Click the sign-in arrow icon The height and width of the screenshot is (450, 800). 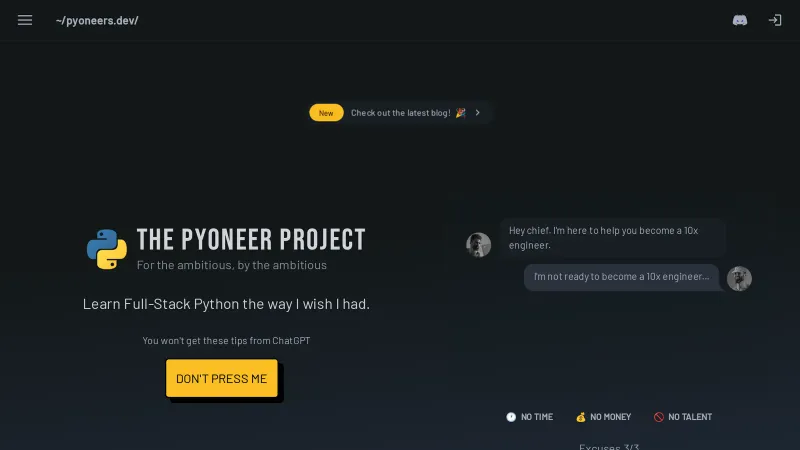[x=774, y=20]
